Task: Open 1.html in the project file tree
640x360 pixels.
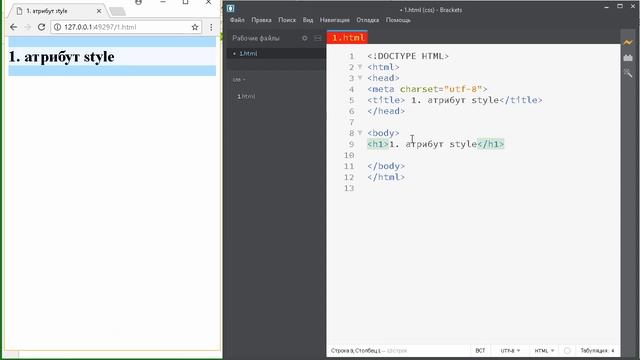Action: [x=246, y=96]
